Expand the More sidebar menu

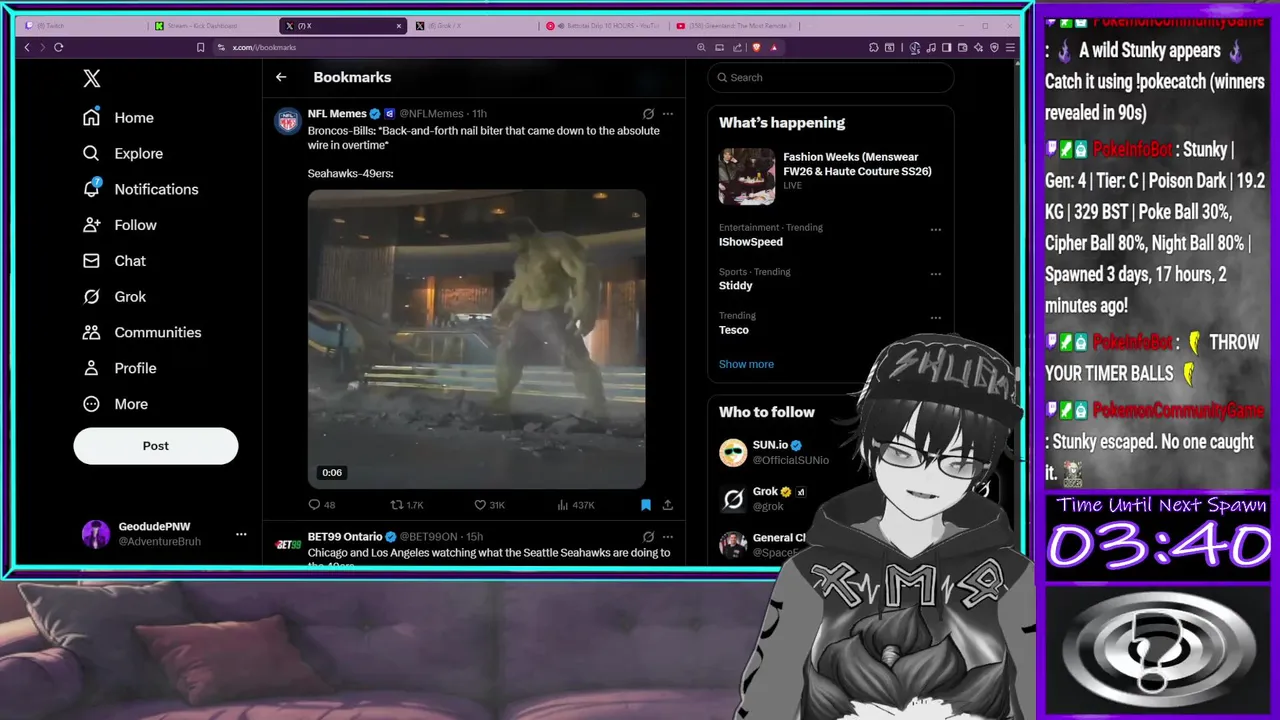tap(115, 404)
